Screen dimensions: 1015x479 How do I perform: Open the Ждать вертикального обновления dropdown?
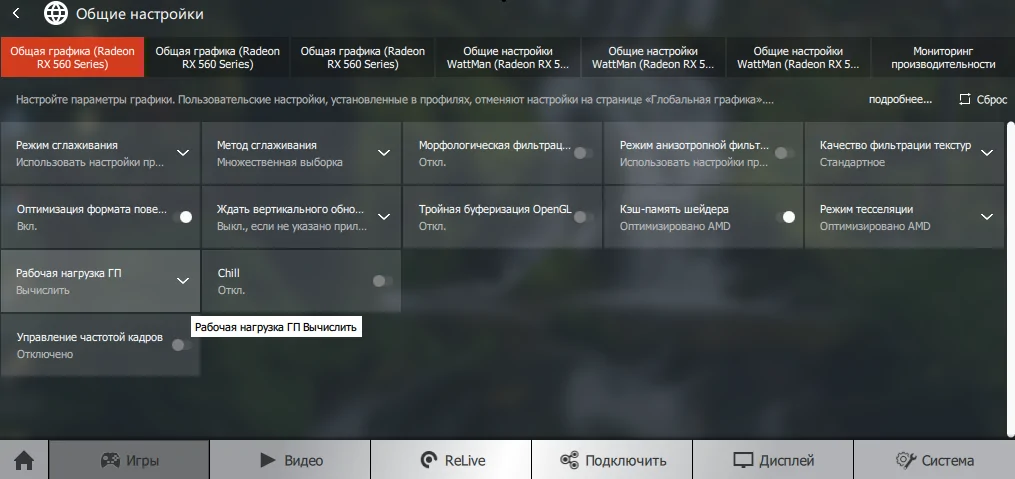pyautogui.click(x=384, y=217)
